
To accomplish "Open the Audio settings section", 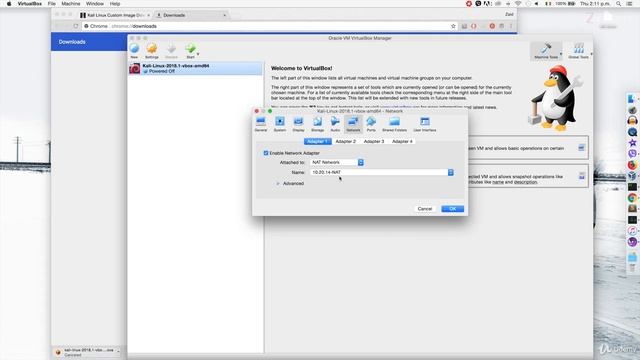I will click(x=335, y=124).
